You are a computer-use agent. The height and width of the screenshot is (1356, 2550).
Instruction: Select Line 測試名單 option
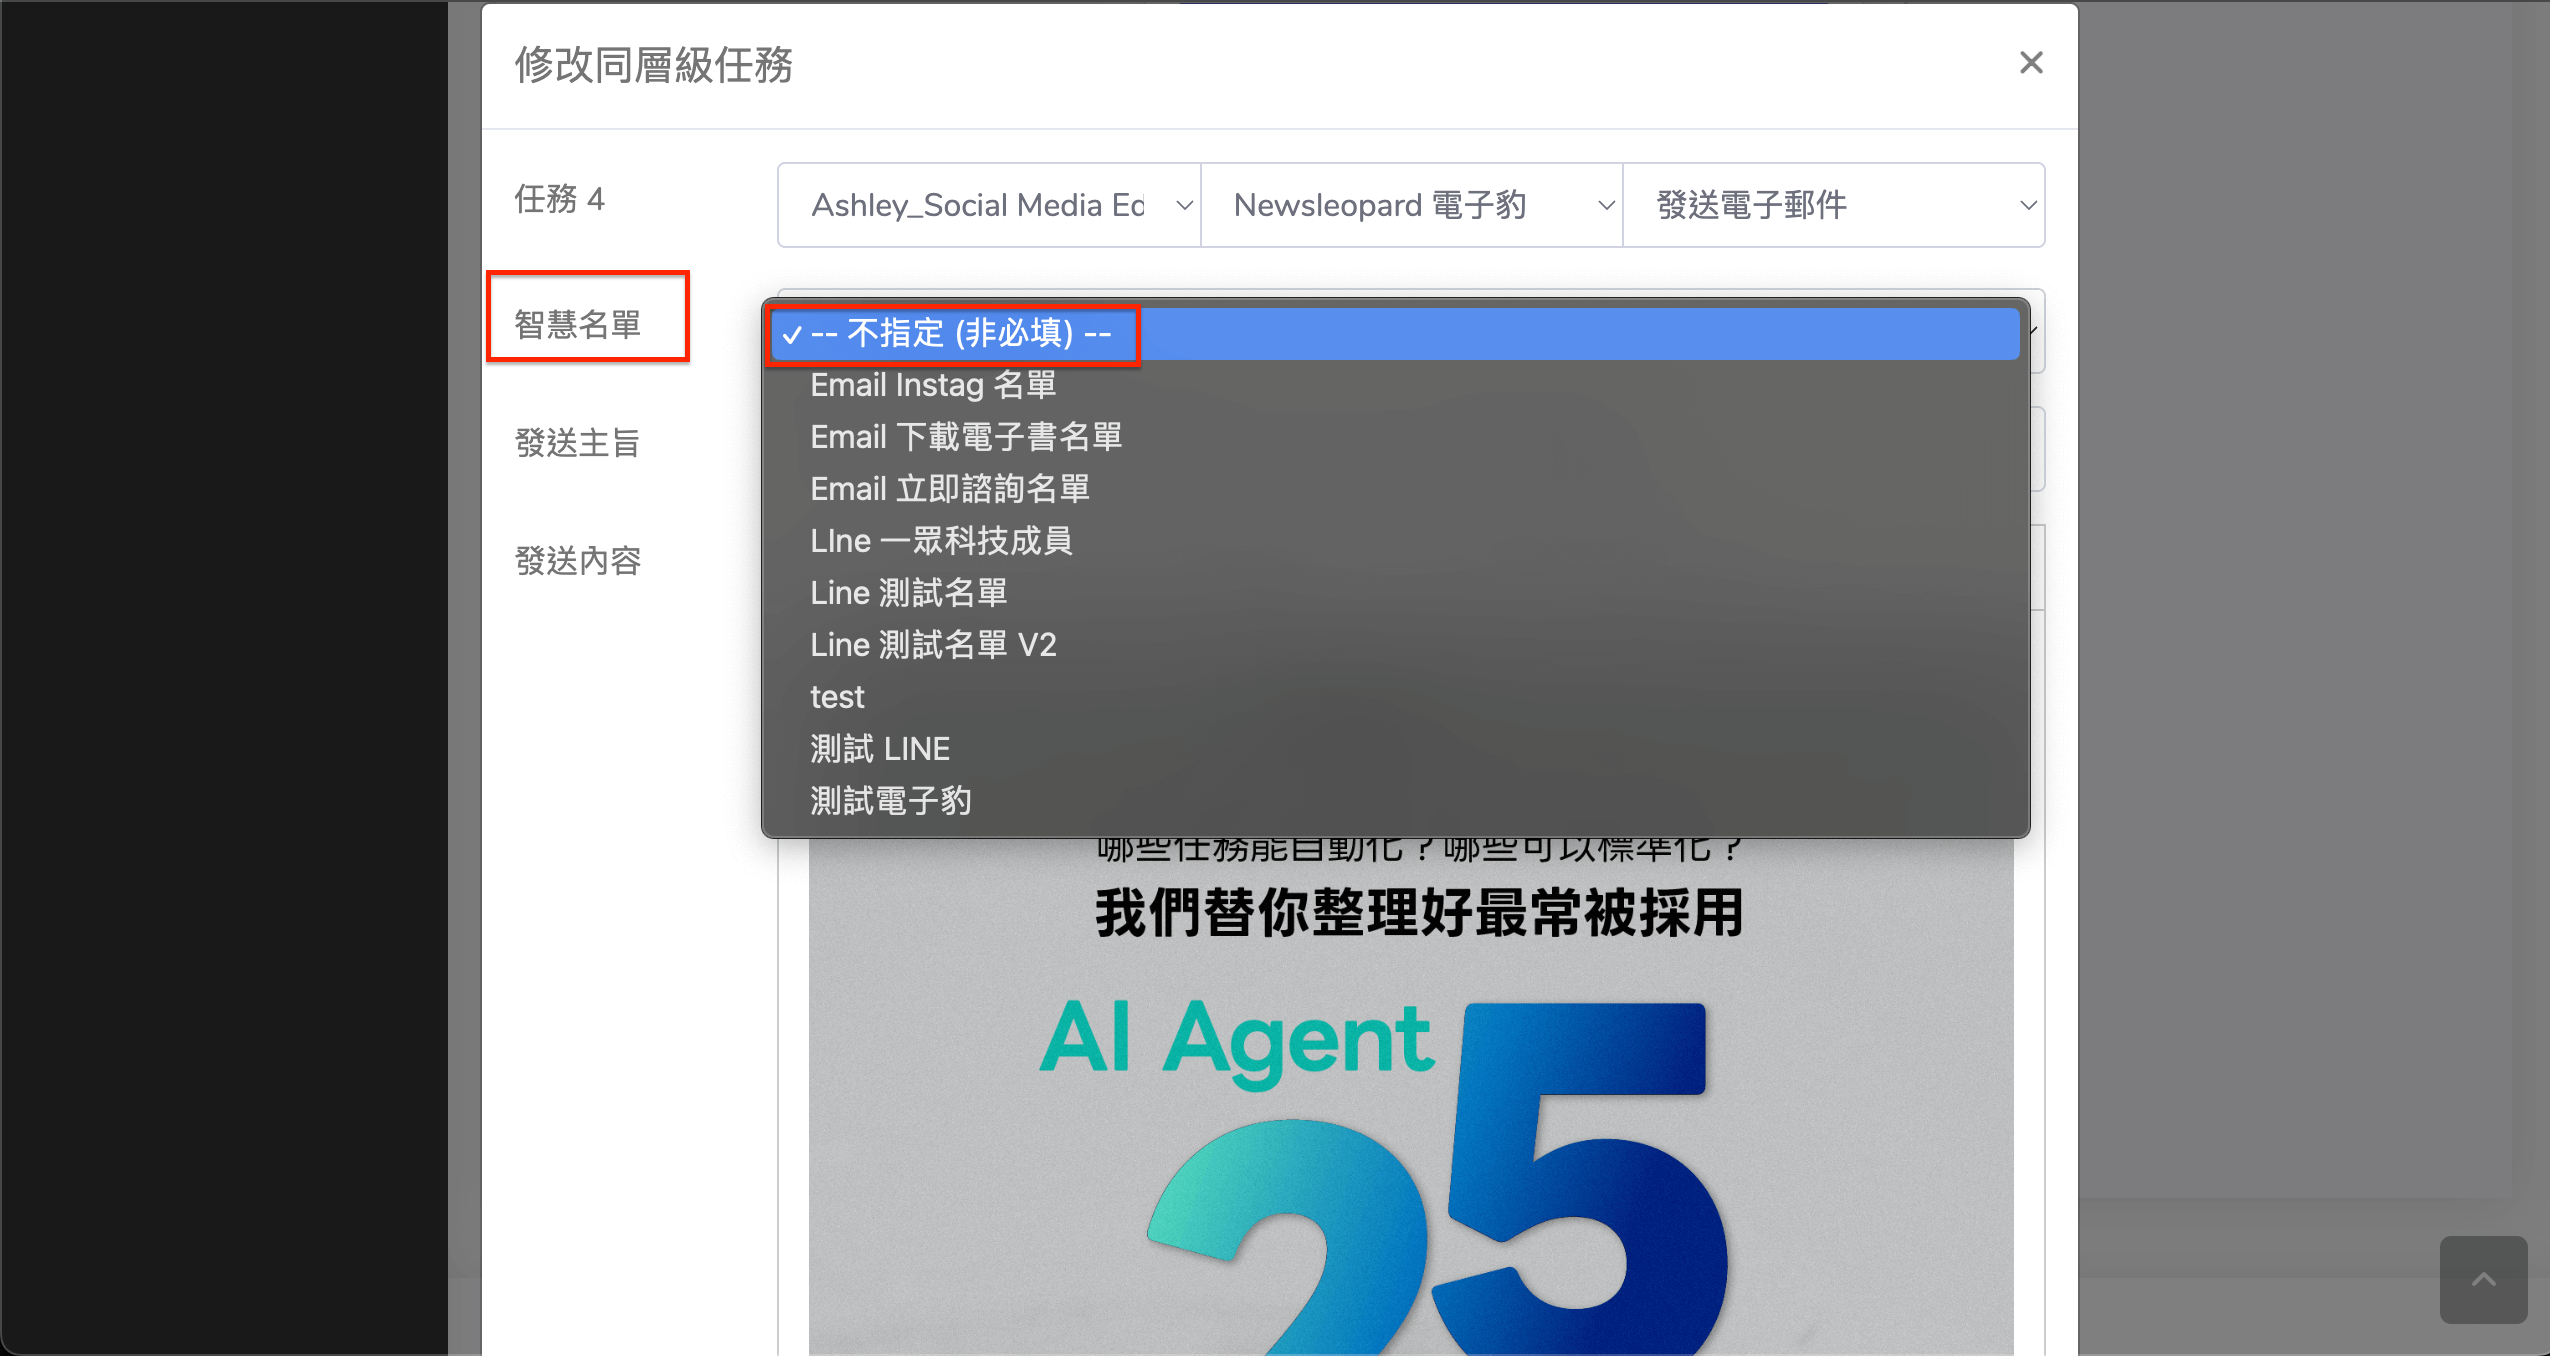(908, 593)
